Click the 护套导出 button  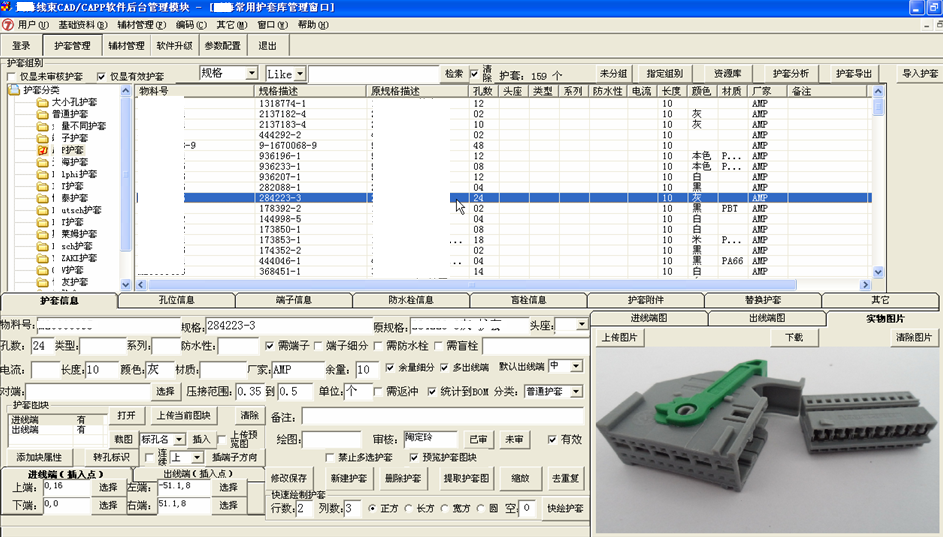[853, 73]
